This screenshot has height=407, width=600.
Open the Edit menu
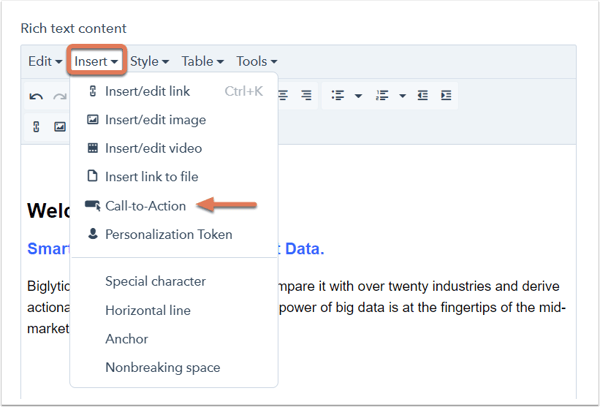click(x=45, y=61)
